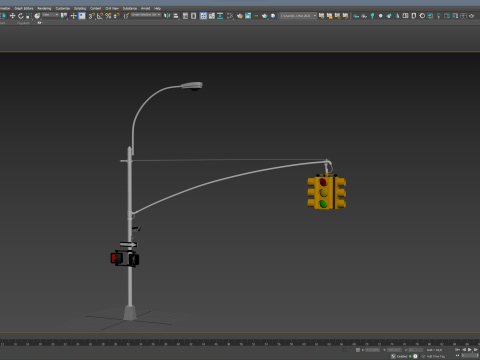The width and height of the screenshot is (480, 360).
Task: Select the pedestrian signal on the pole
Action: coord(125,258)
